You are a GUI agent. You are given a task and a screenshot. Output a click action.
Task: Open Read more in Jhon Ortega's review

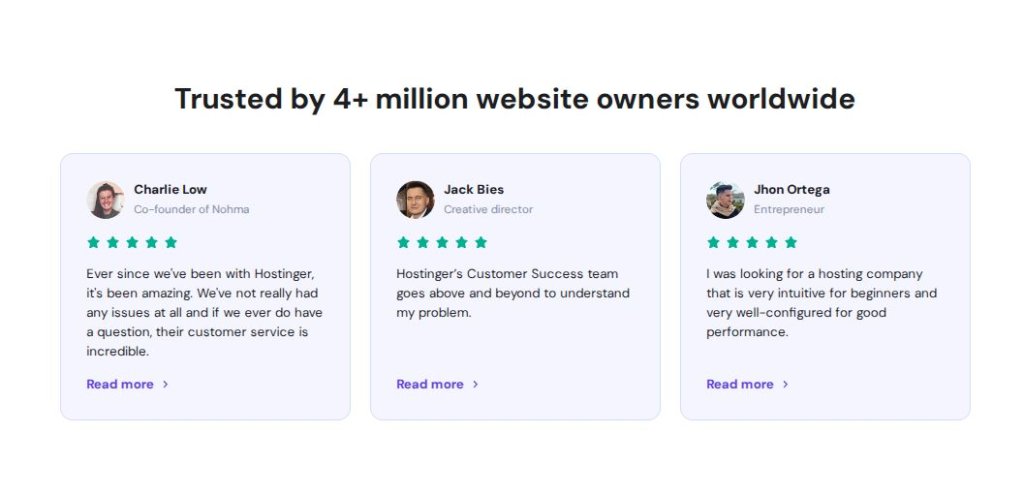click(x=740, y=384)
